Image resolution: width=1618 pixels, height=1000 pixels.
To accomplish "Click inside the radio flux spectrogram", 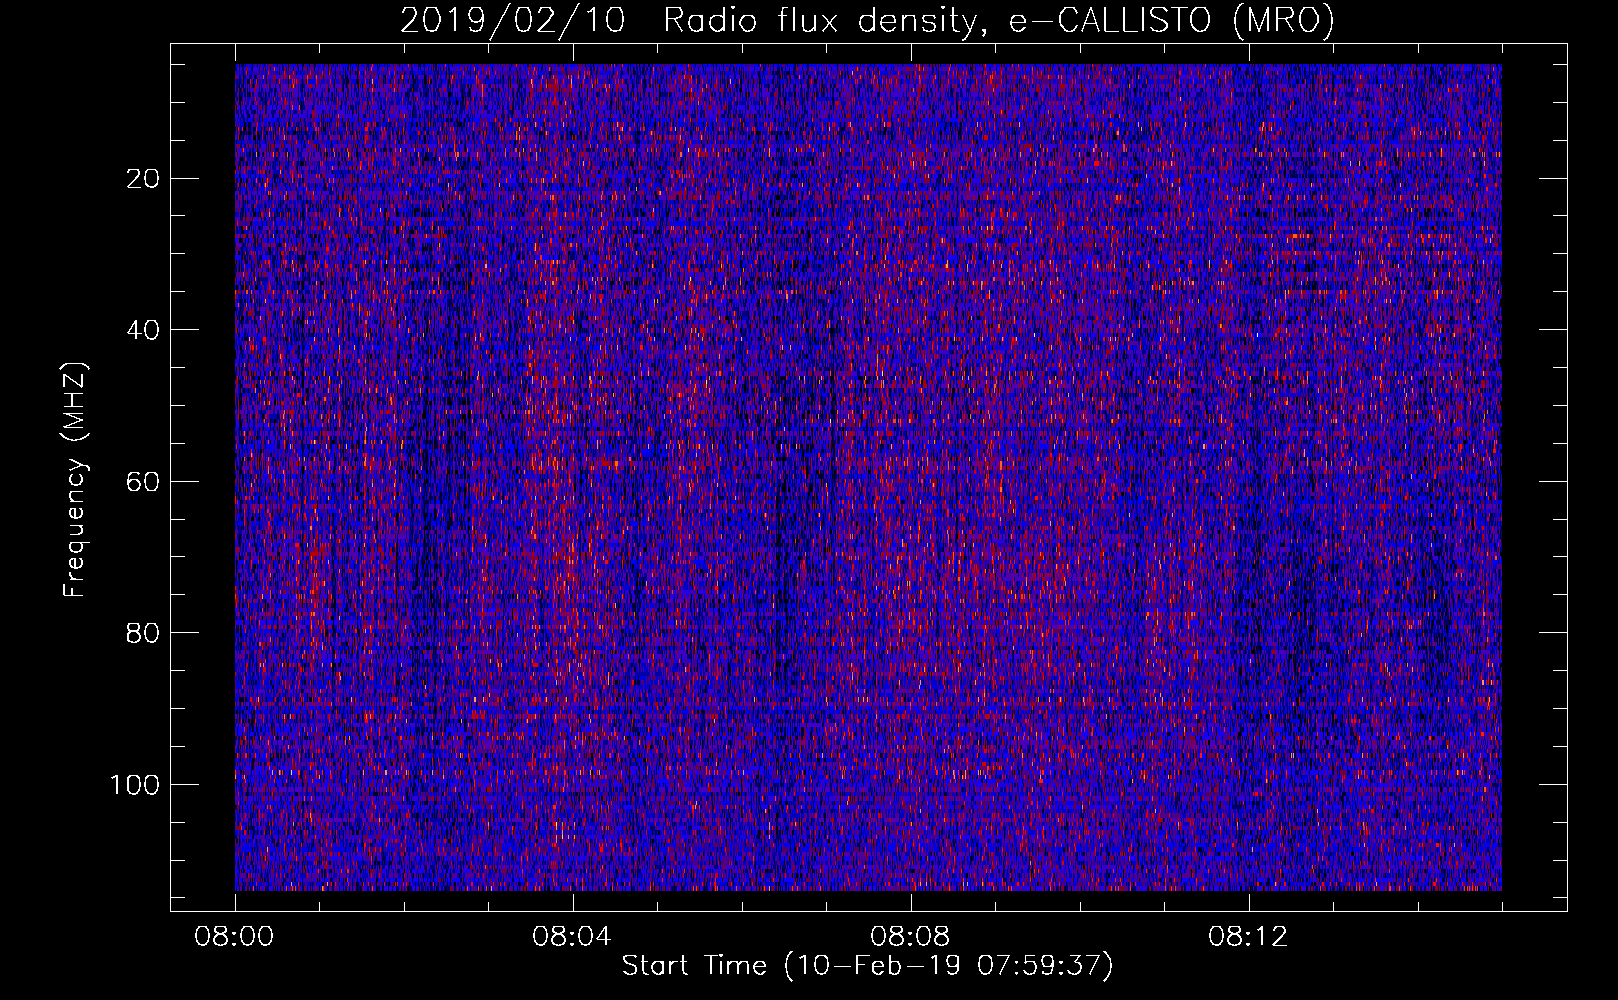I will 868,477.
